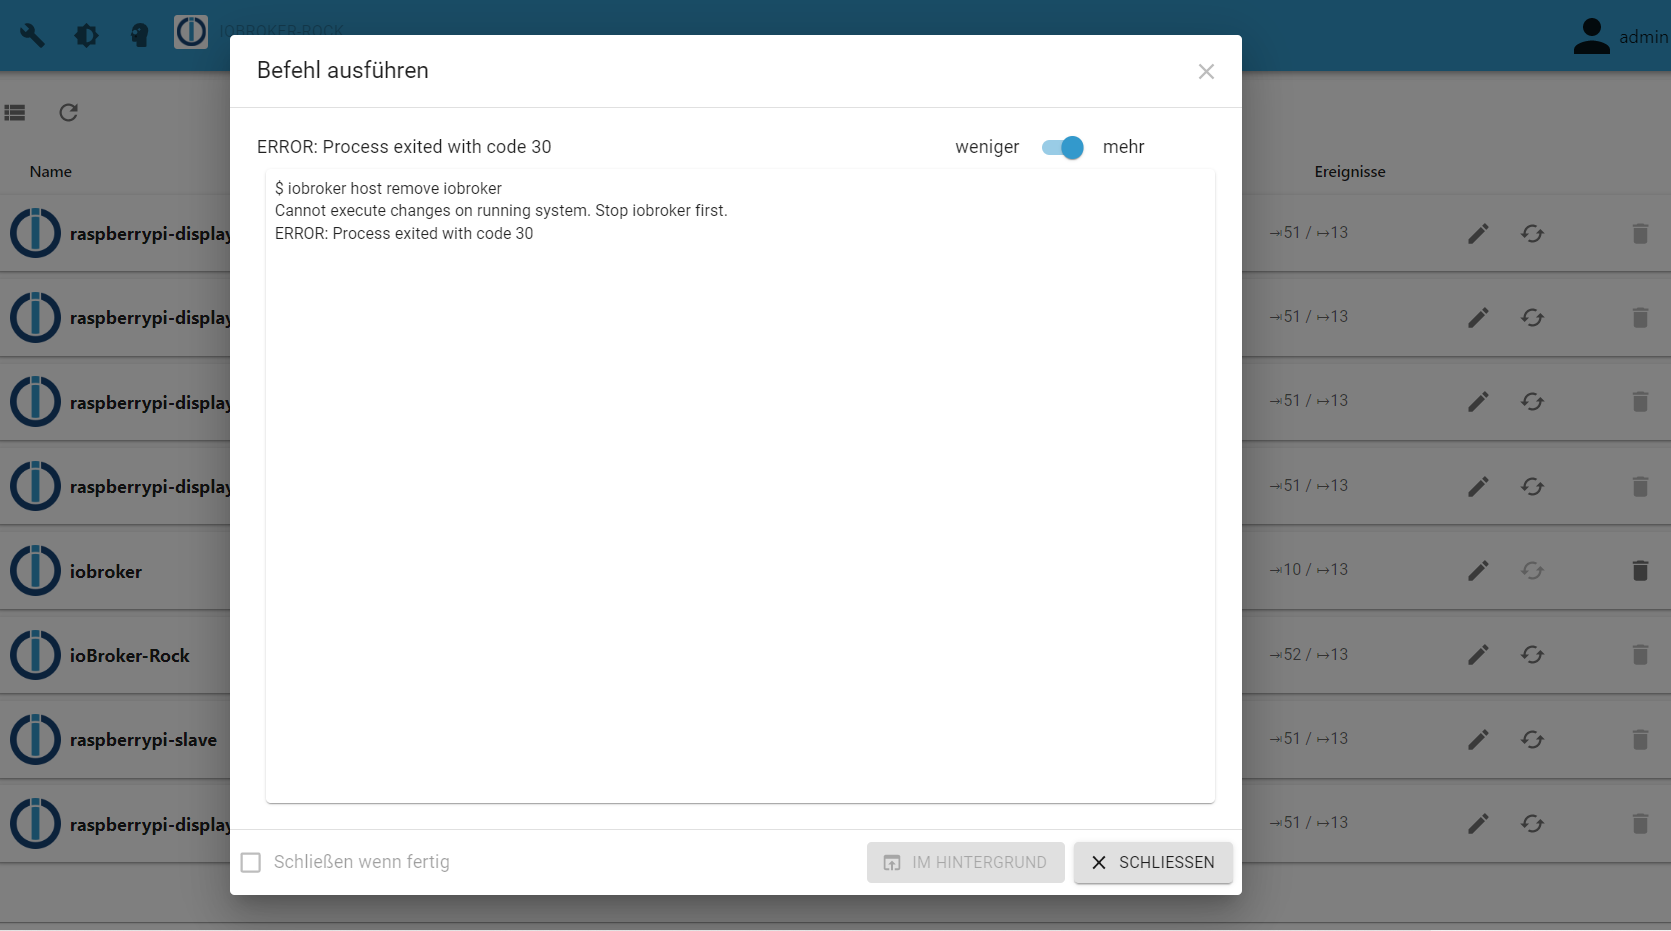1671x931 pixels.
Task: Switch hosts to list view icon
Action: tap(15, 112)
